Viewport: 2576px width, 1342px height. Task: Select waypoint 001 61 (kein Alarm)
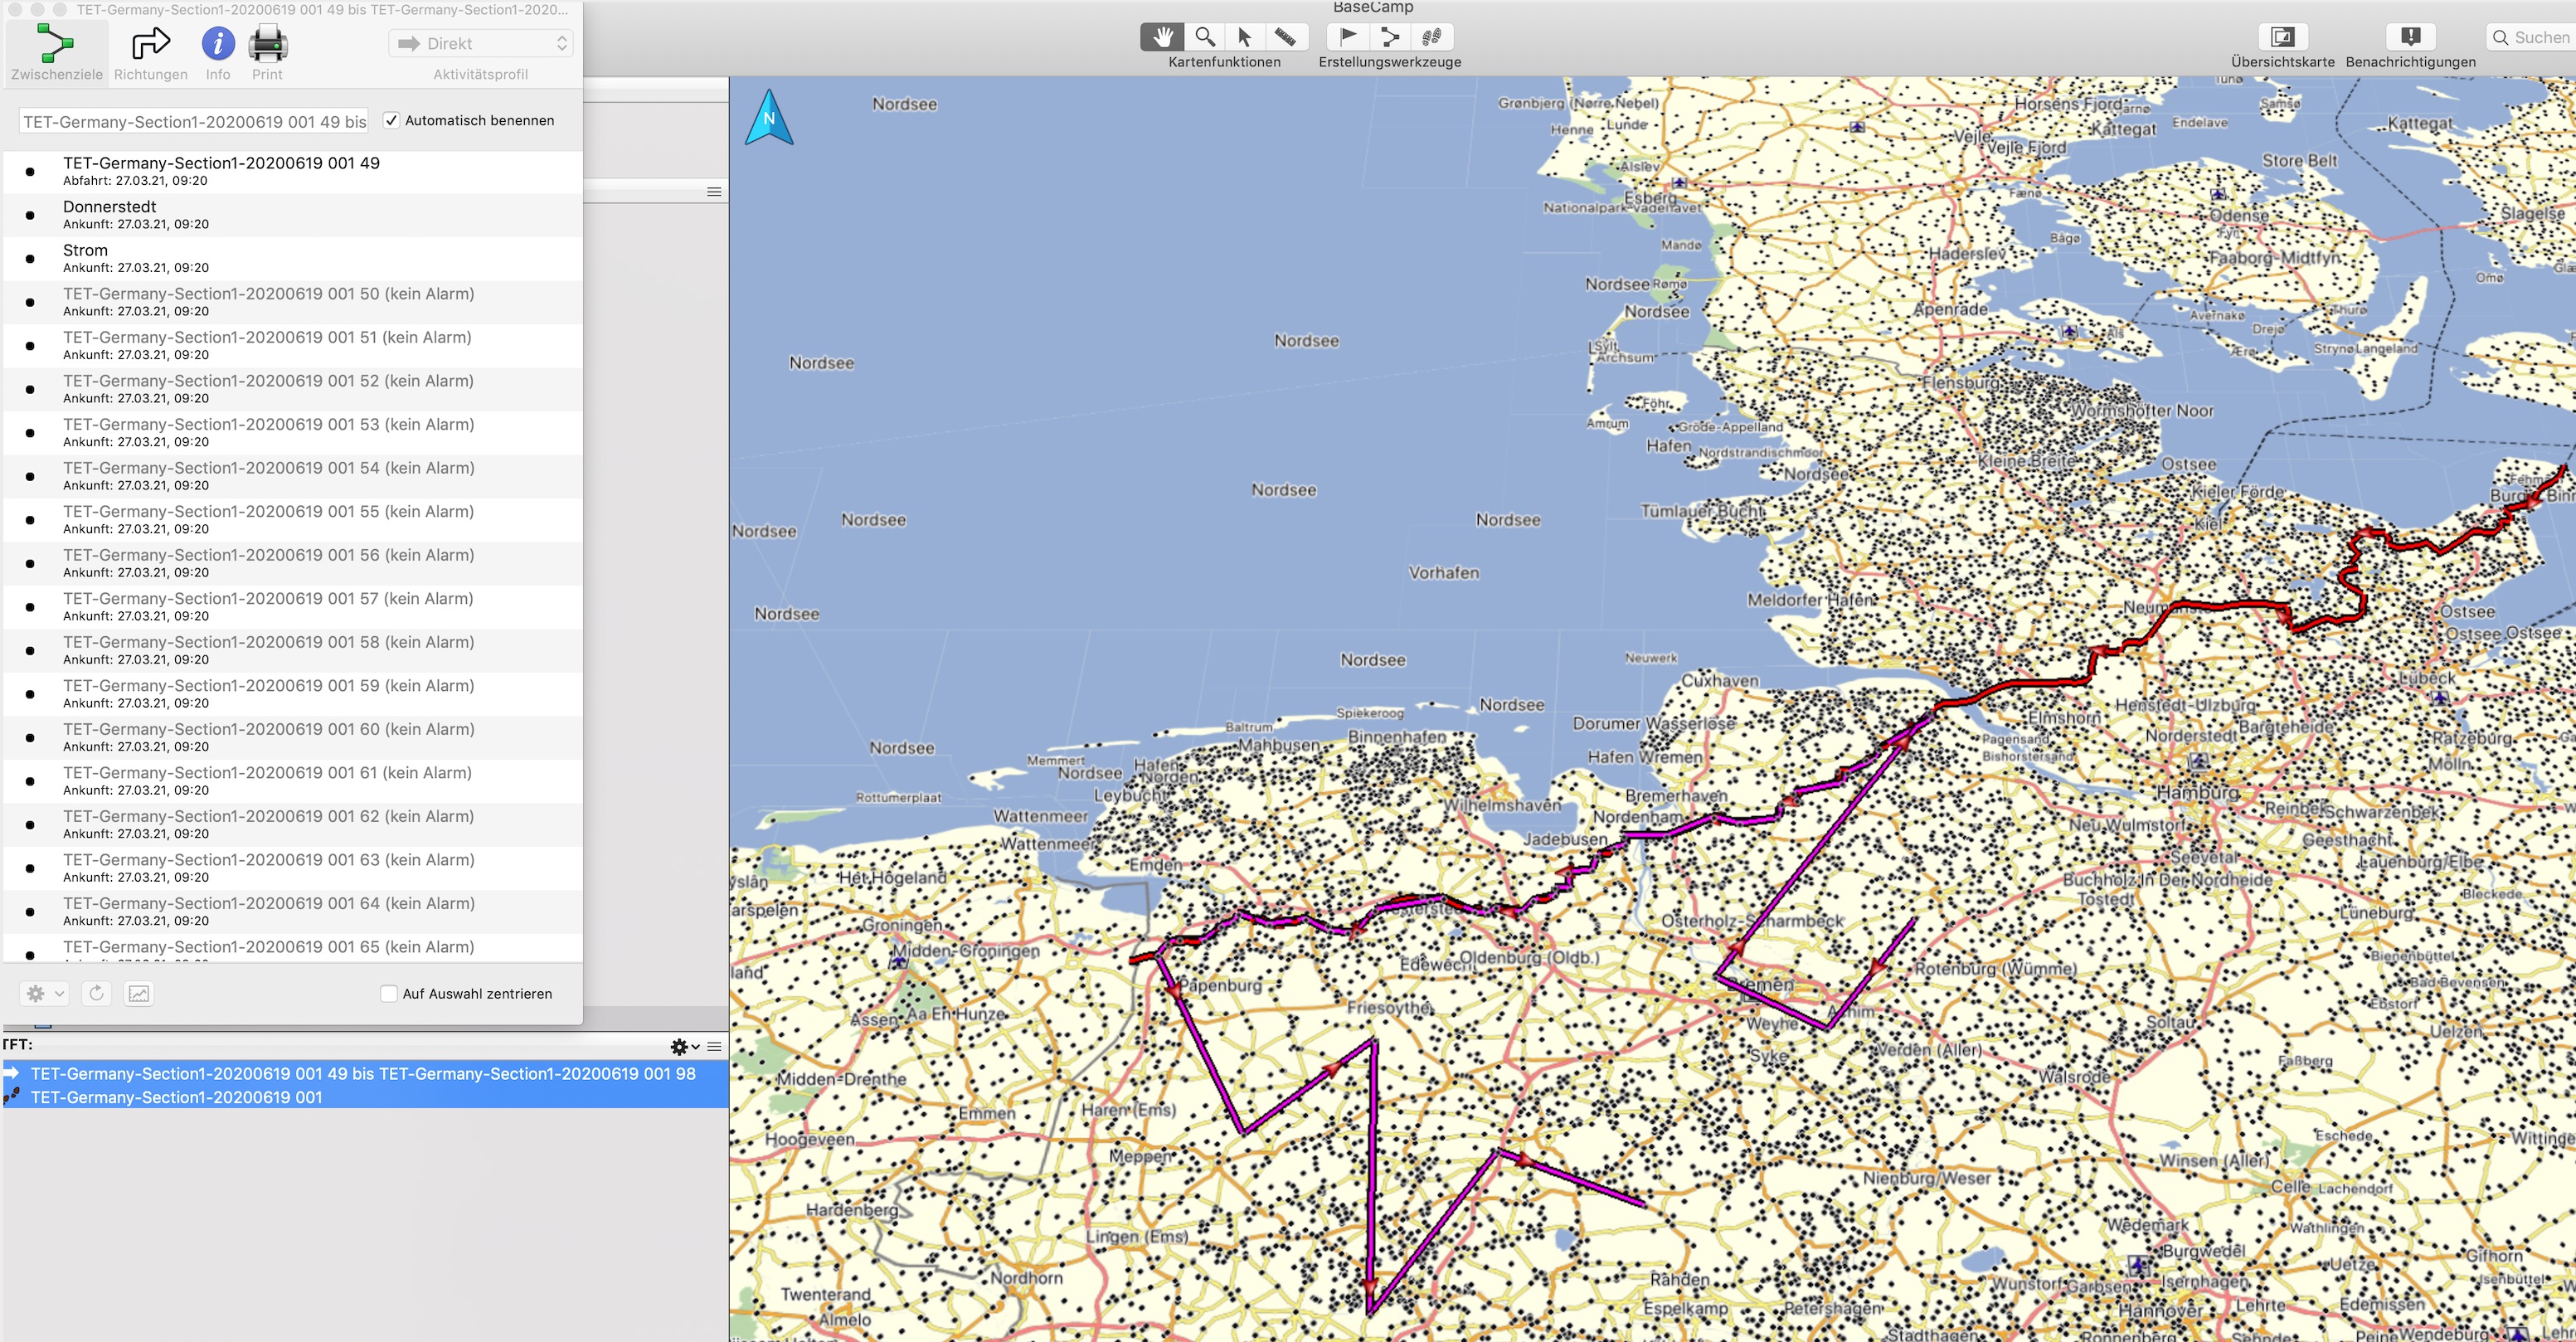[292, 780]
